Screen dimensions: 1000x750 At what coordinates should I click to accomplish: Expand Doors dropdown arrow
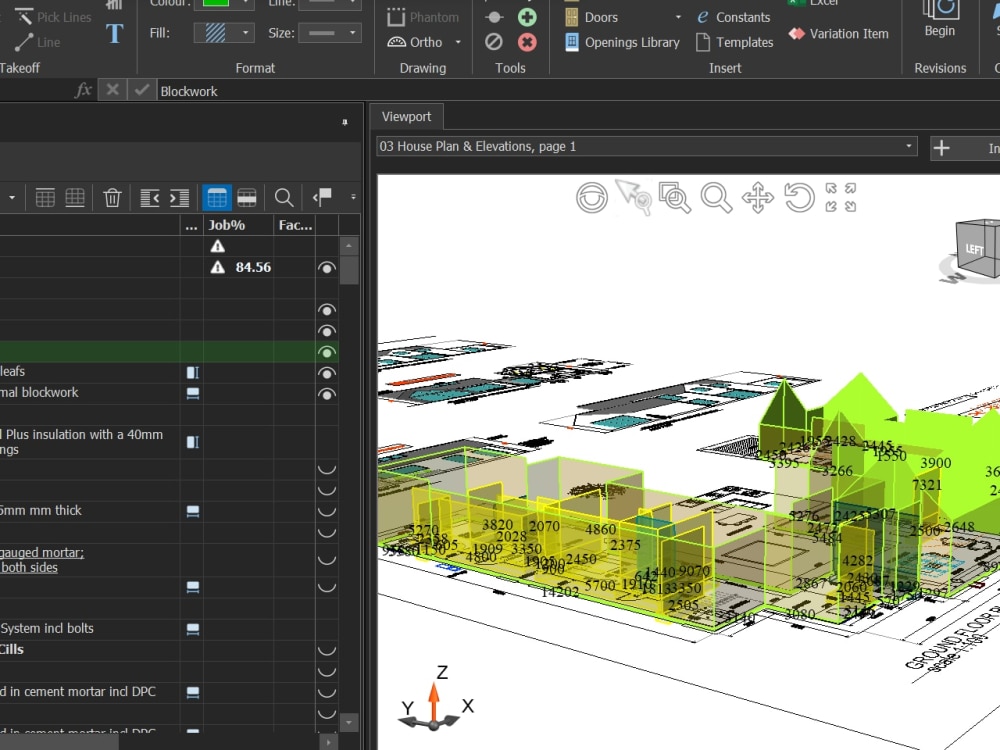tap(678, 17)
